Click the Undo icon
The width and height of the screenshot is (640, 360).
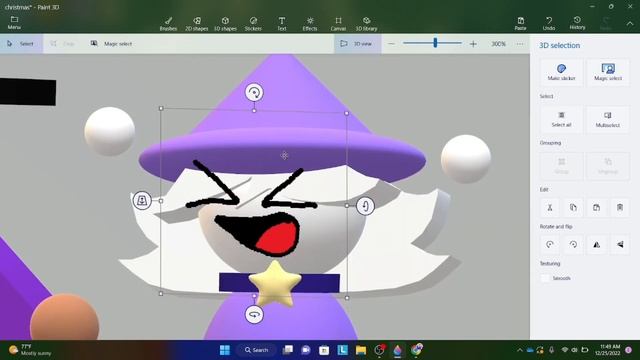coord(549,23)
